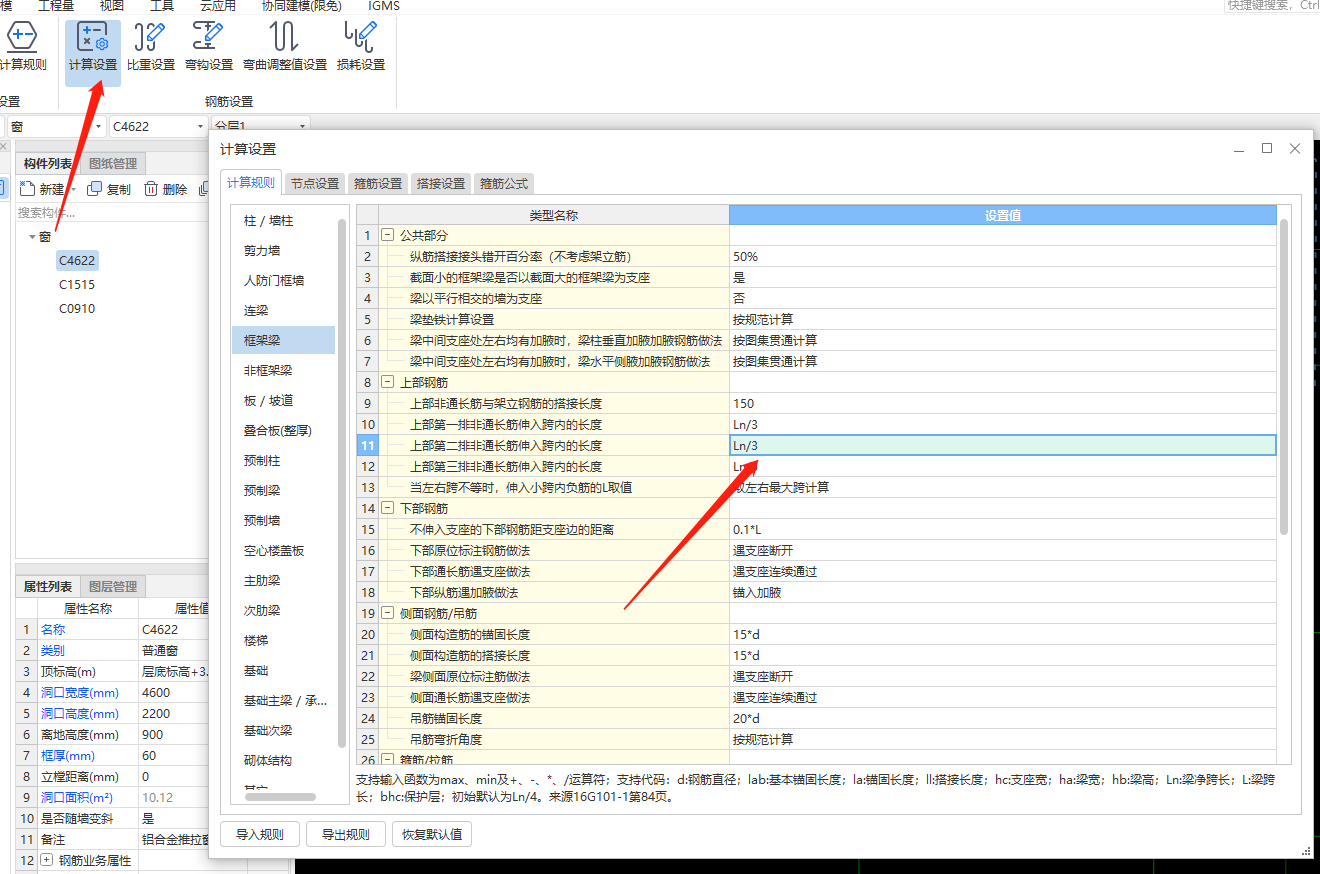Open 弯曲调整值设置 tool
Viewport: 1320px width, 874px height.
pyautogui.click(x=284, y=47)
